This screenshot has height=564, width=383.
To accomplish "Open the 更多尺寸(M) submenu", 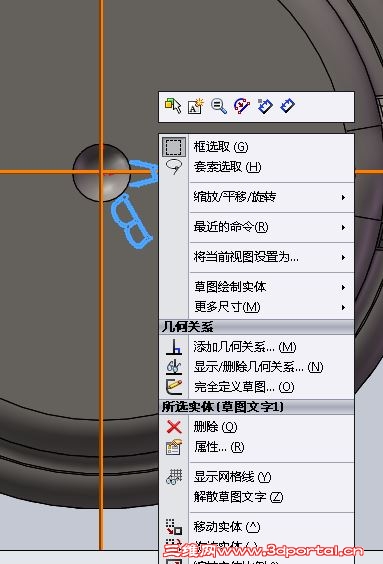I will coord(257,307).
